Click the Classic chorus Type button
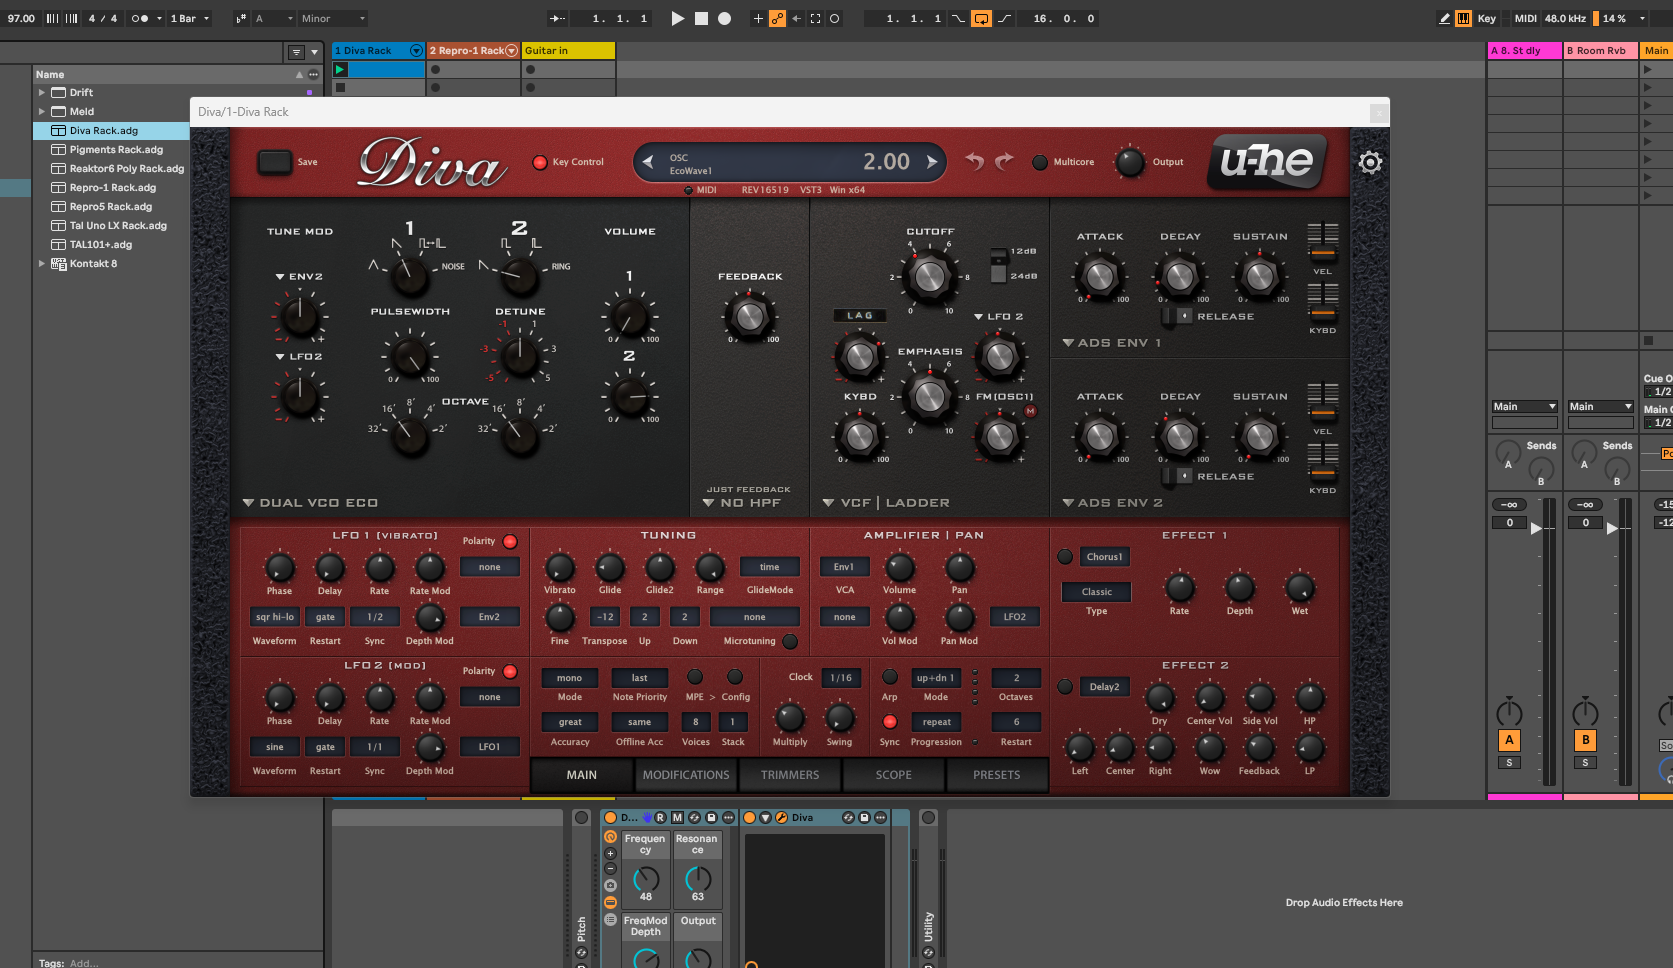 point(1096,592)
